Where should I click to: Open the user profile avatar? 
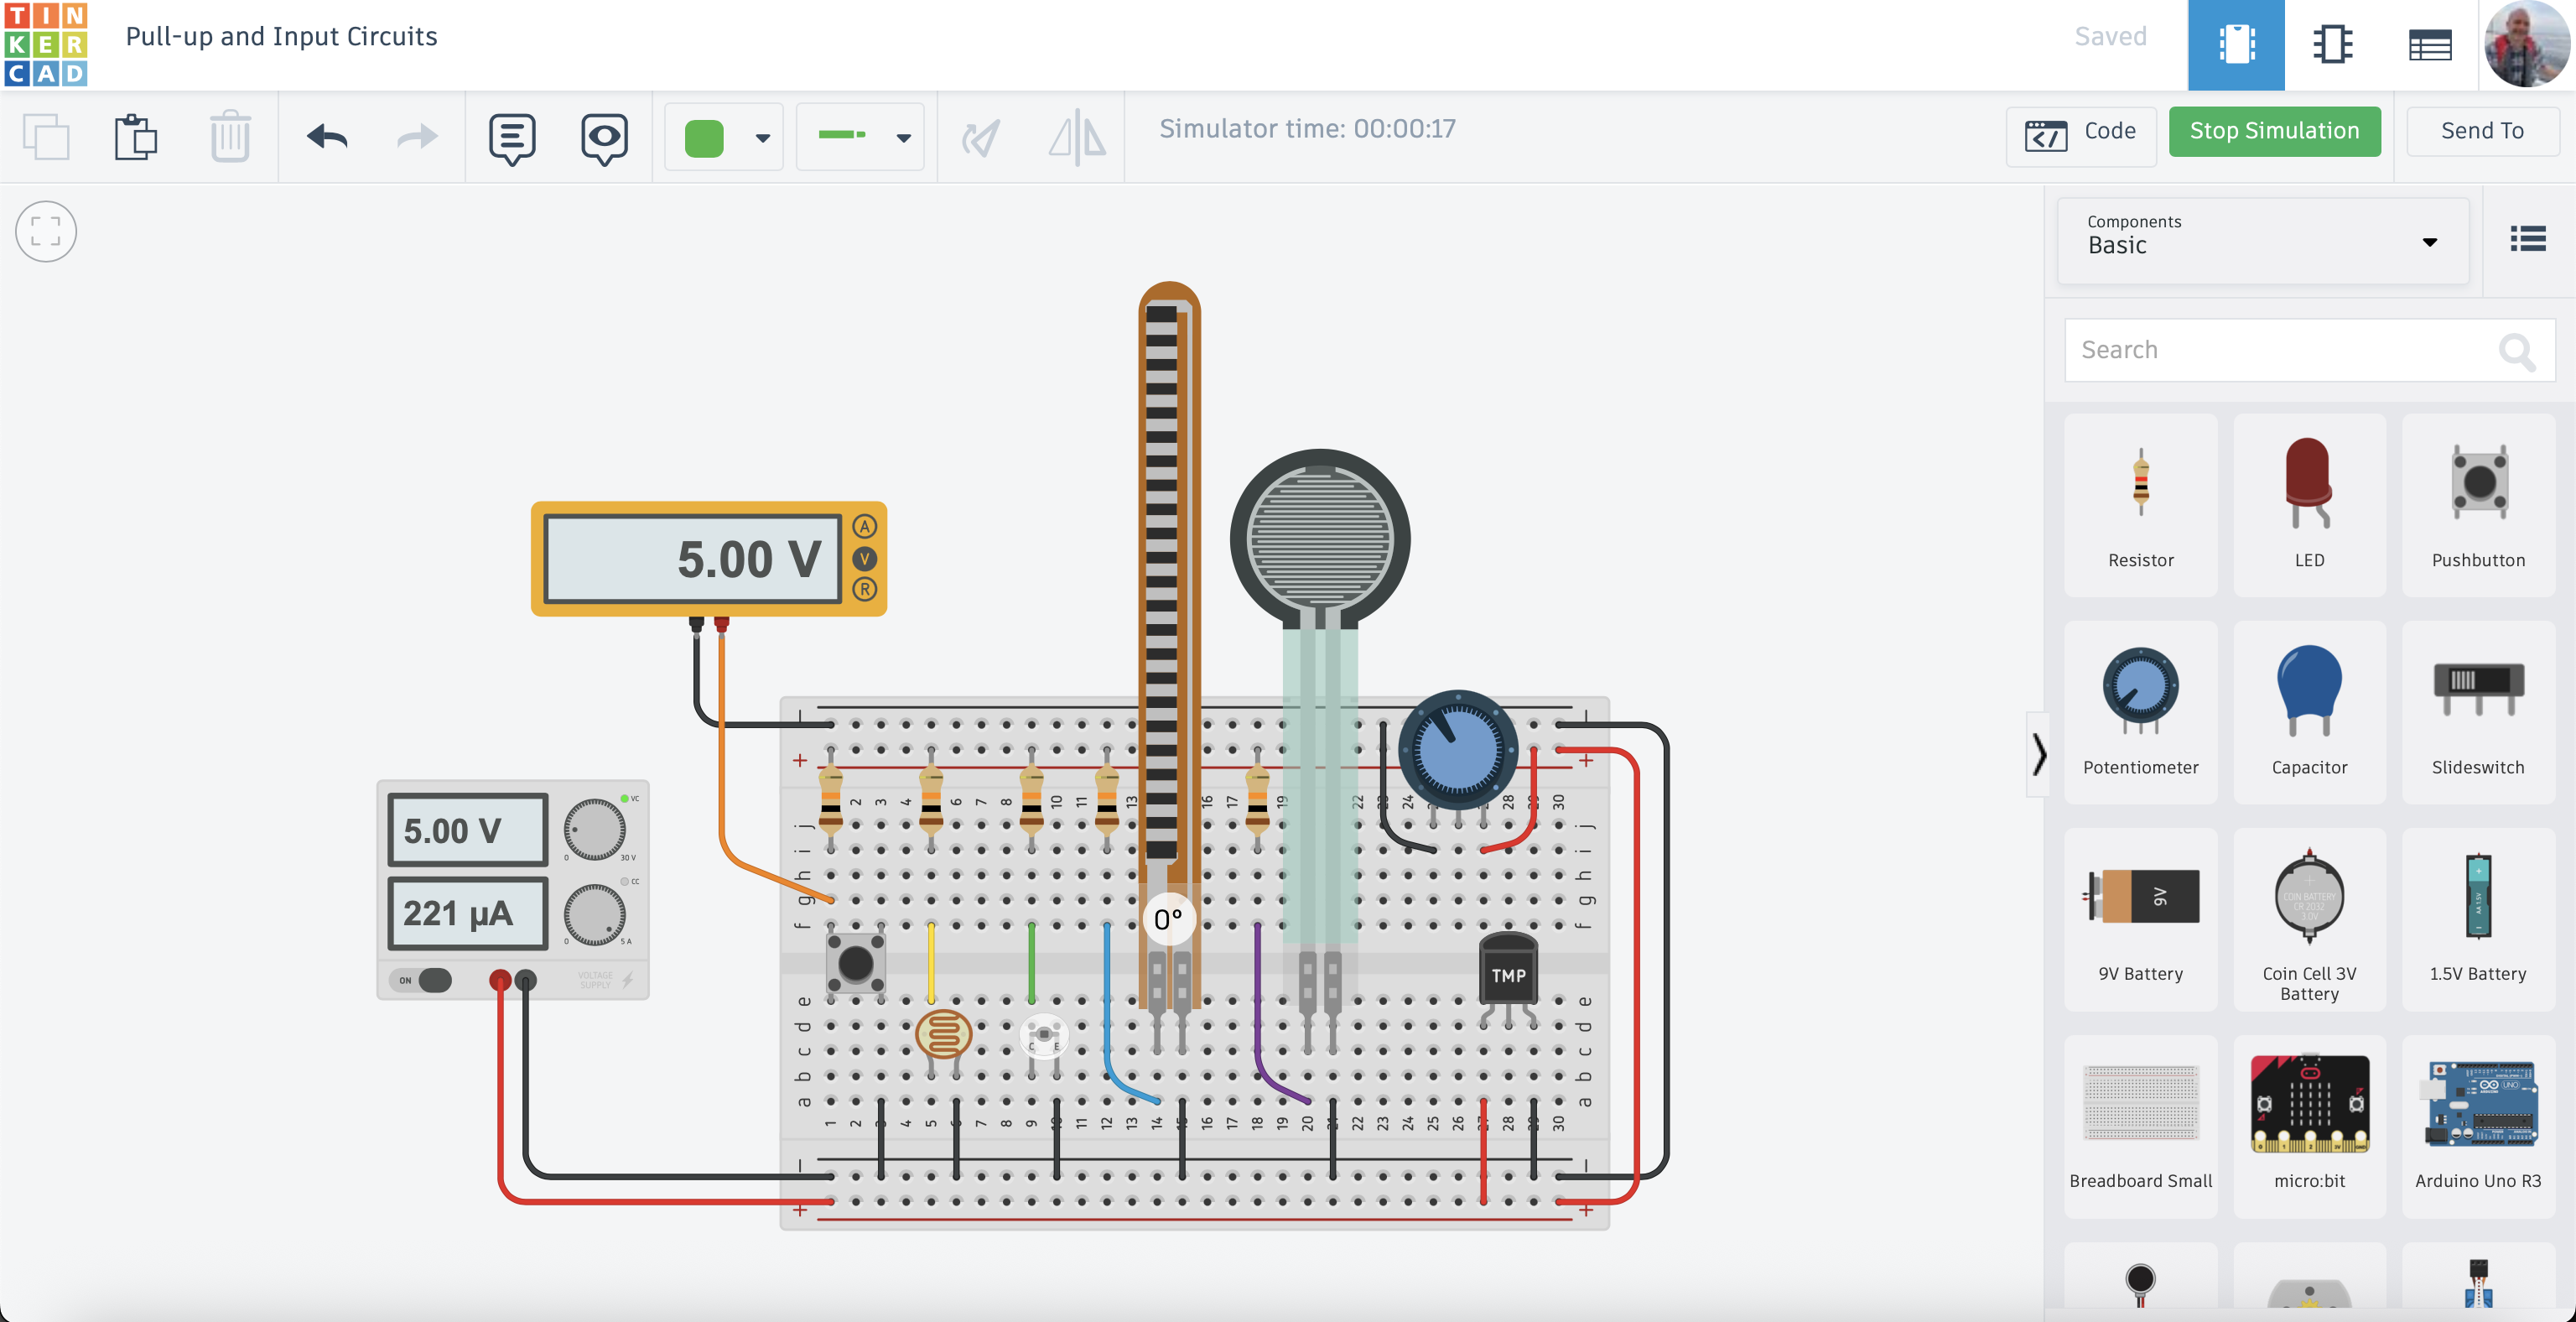pyautogui.click(x=2527, y=45)
